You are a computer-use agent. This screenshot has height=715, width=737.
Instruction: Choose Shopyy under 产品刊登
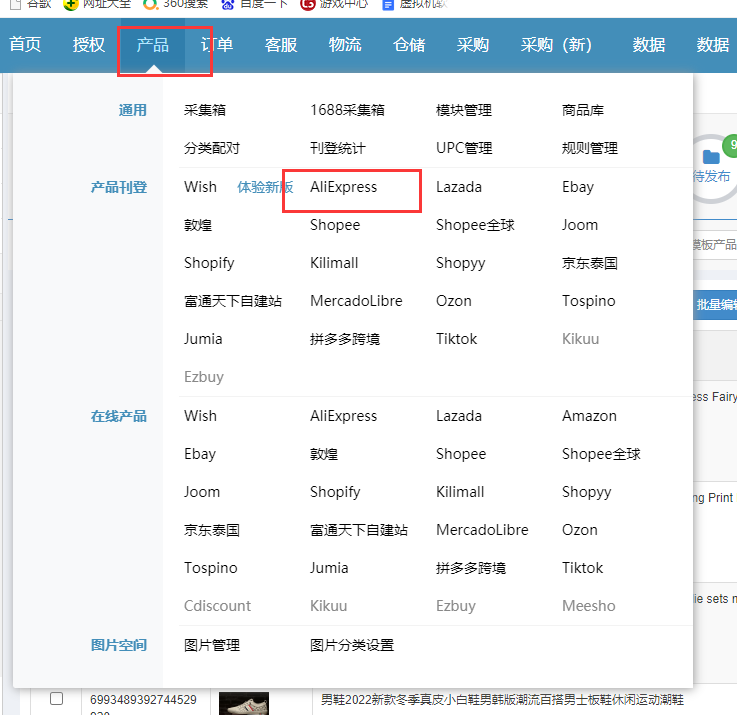pos(461,263)
